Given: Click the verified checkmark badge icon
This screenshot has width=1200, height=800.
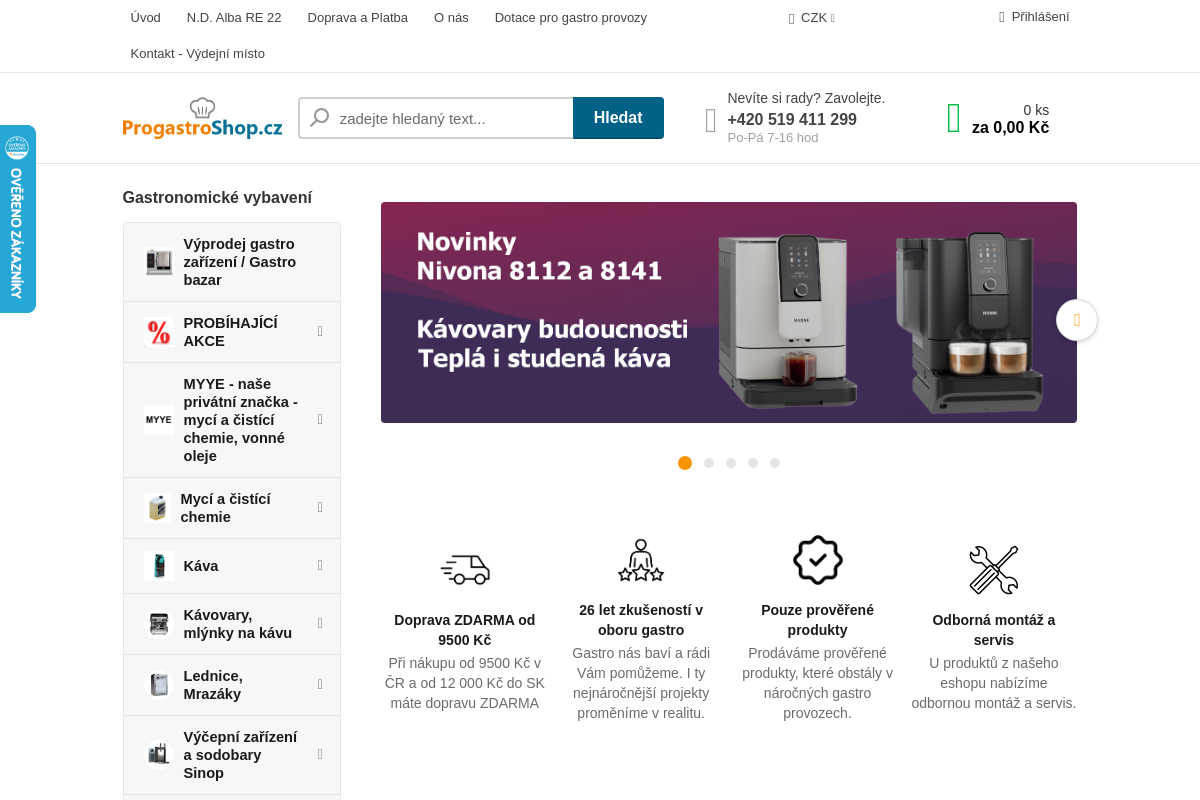Looking at the screenshot, I should tap(818, 560).
